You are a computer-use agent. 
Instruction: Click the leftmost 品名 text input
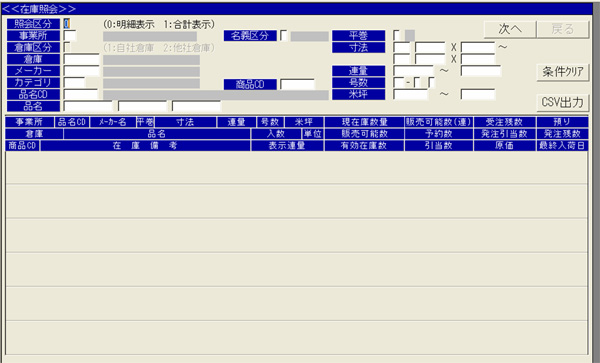click(x=88, y=106)
